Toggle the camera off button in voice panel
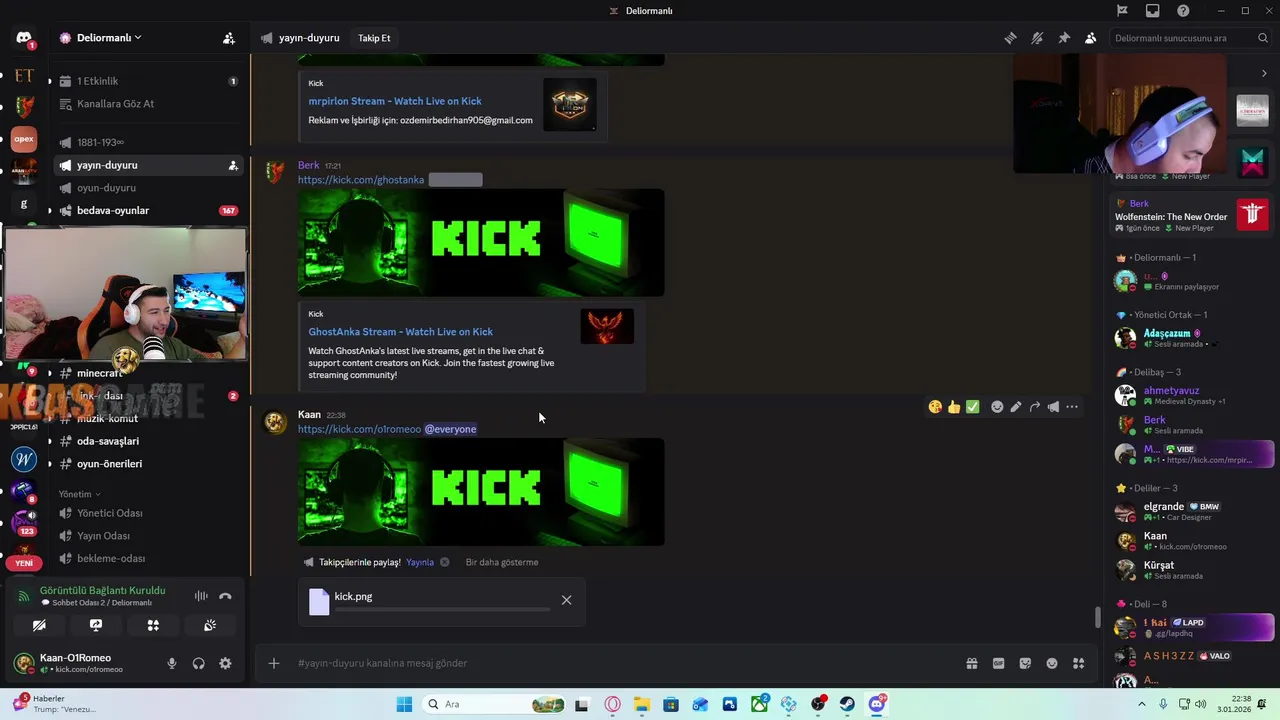This screenshot has height=720, width=1280. click(x=39, y=625)
